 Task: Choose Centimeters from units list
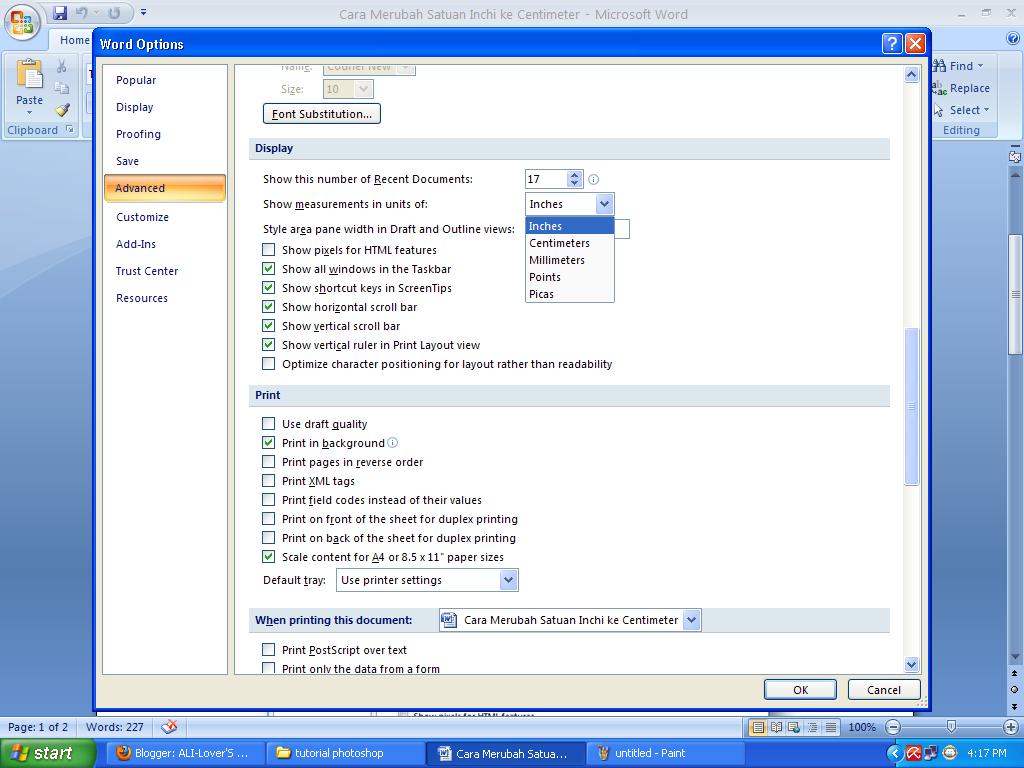point(569,243)
